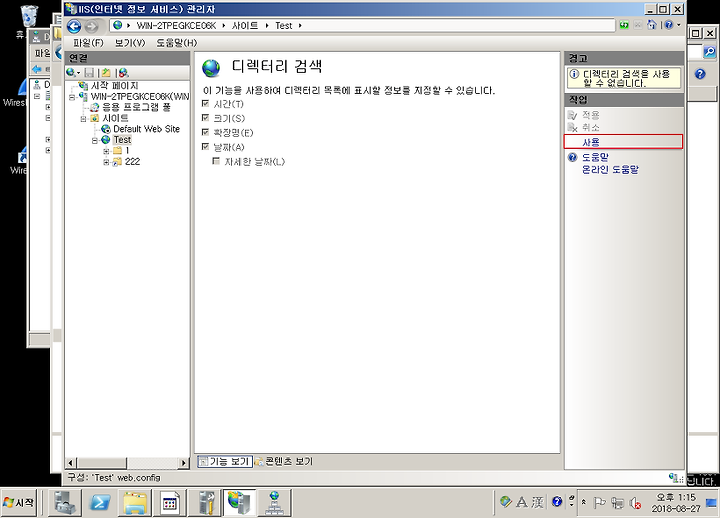Toggle the 자세한 날짜(L) checkbox

coord(216,161)
